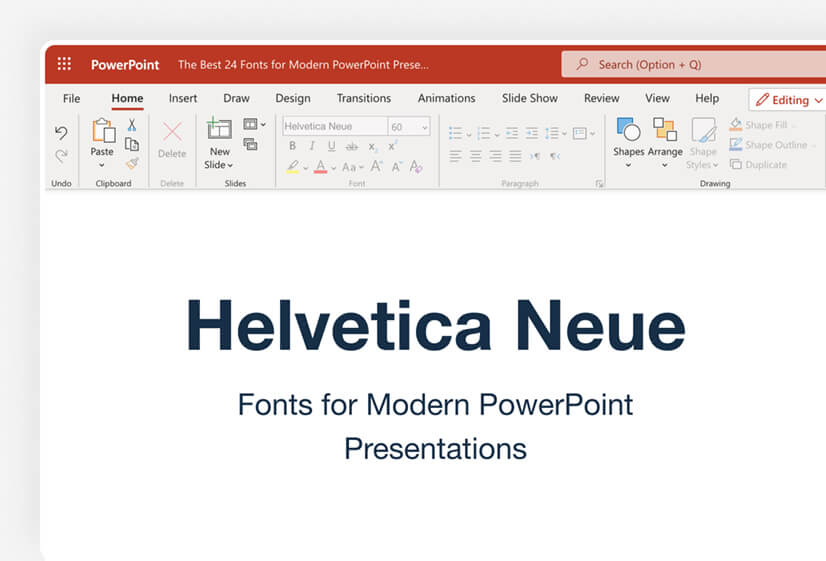
Task: Click the presentation file name in title bar
Action: tap(303, 64)
